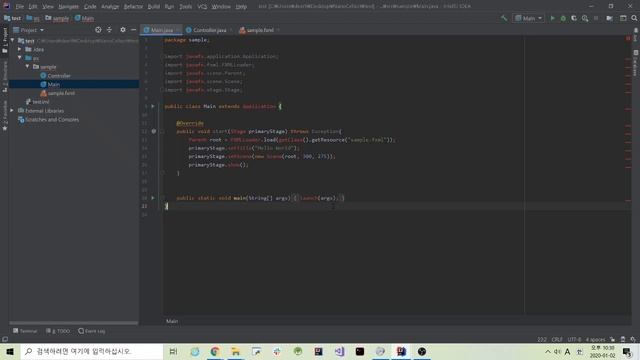Open the Database side tab on right edge
This screenshot has height=360, width=640.
636,63
